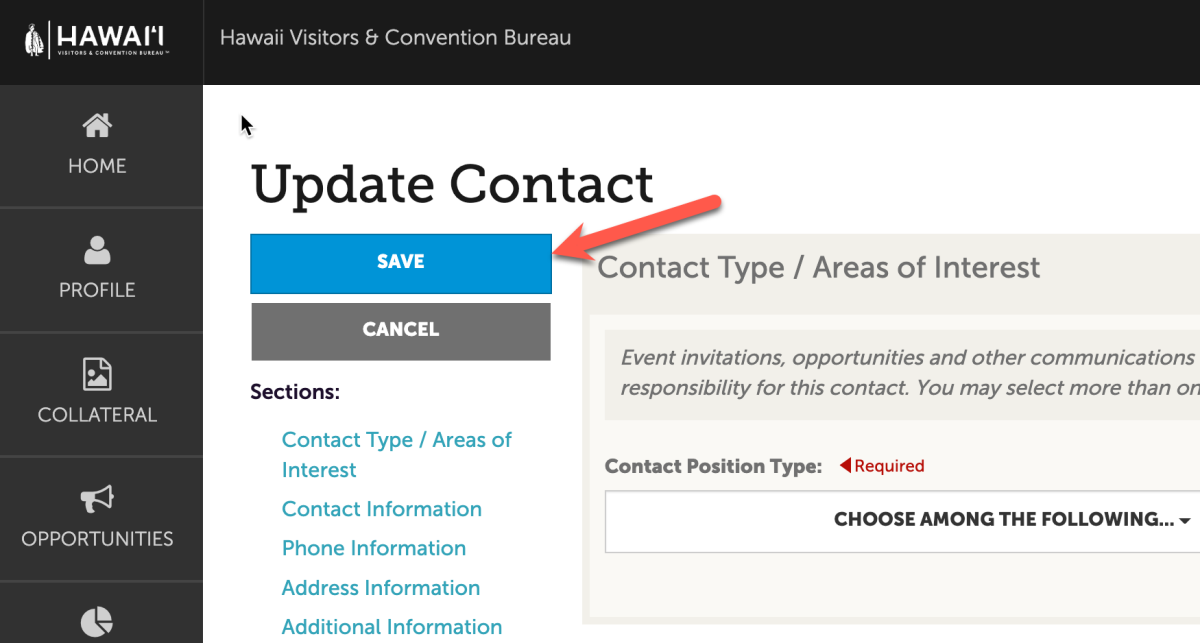Click the Hawaii Visitors & Convention Bureau header
This screenshot has width=1200, height=643.
click(395, 38)
